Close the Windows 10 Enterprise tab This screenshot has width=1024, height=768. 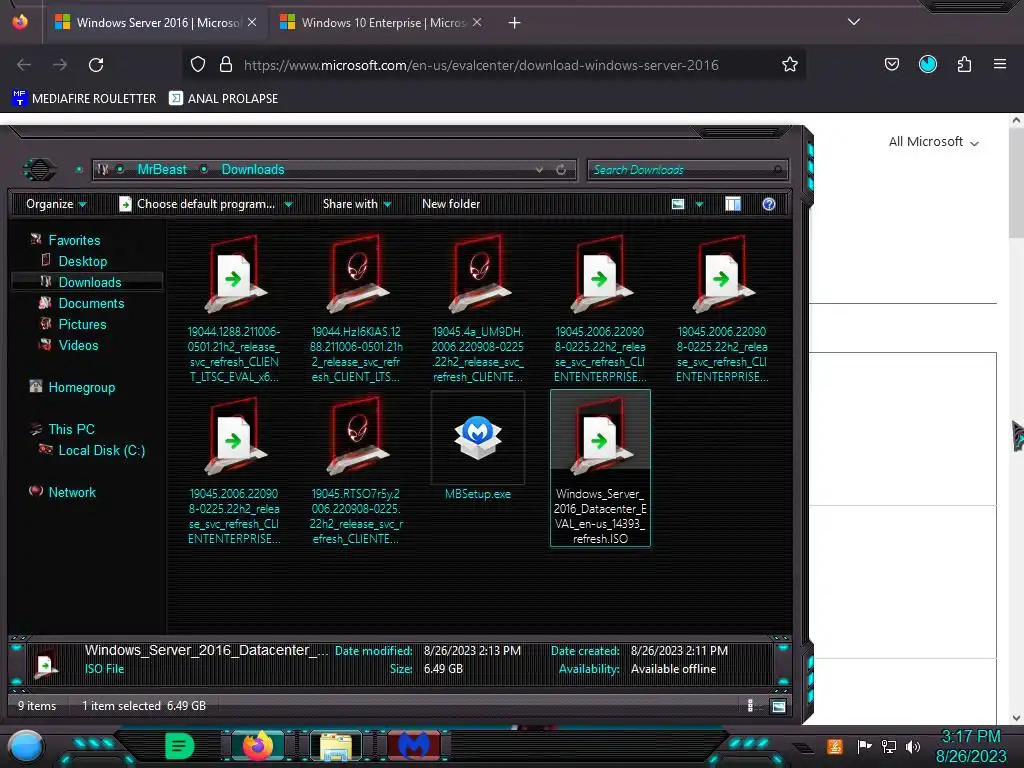[x=477, y=22]
